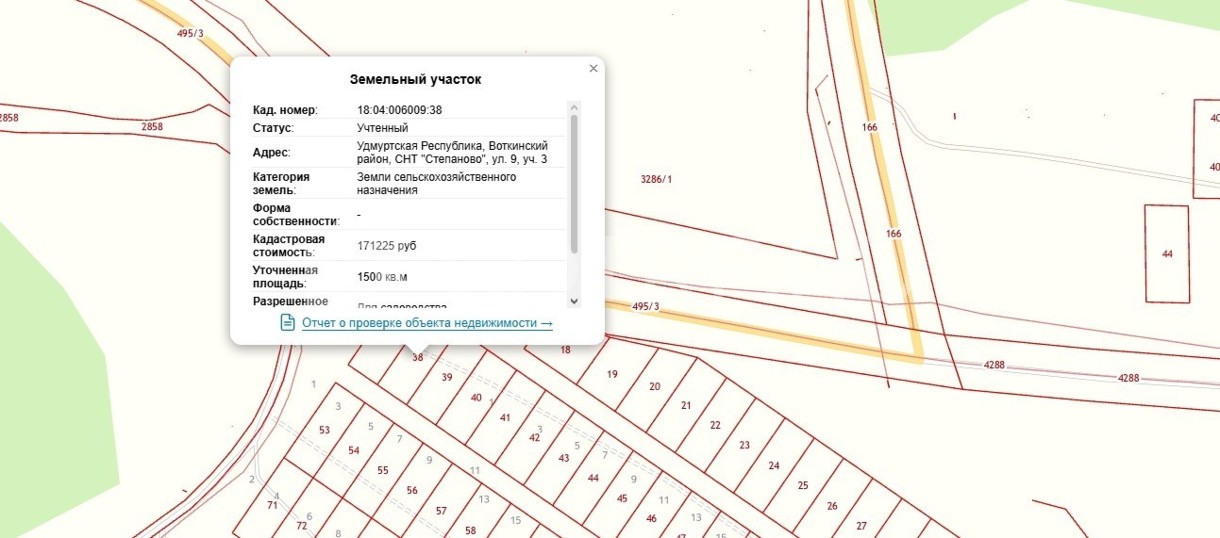Close the Земельный участок popup
Image resolution: width=1220 pixels, height=538 pixels.
point(593,69)
